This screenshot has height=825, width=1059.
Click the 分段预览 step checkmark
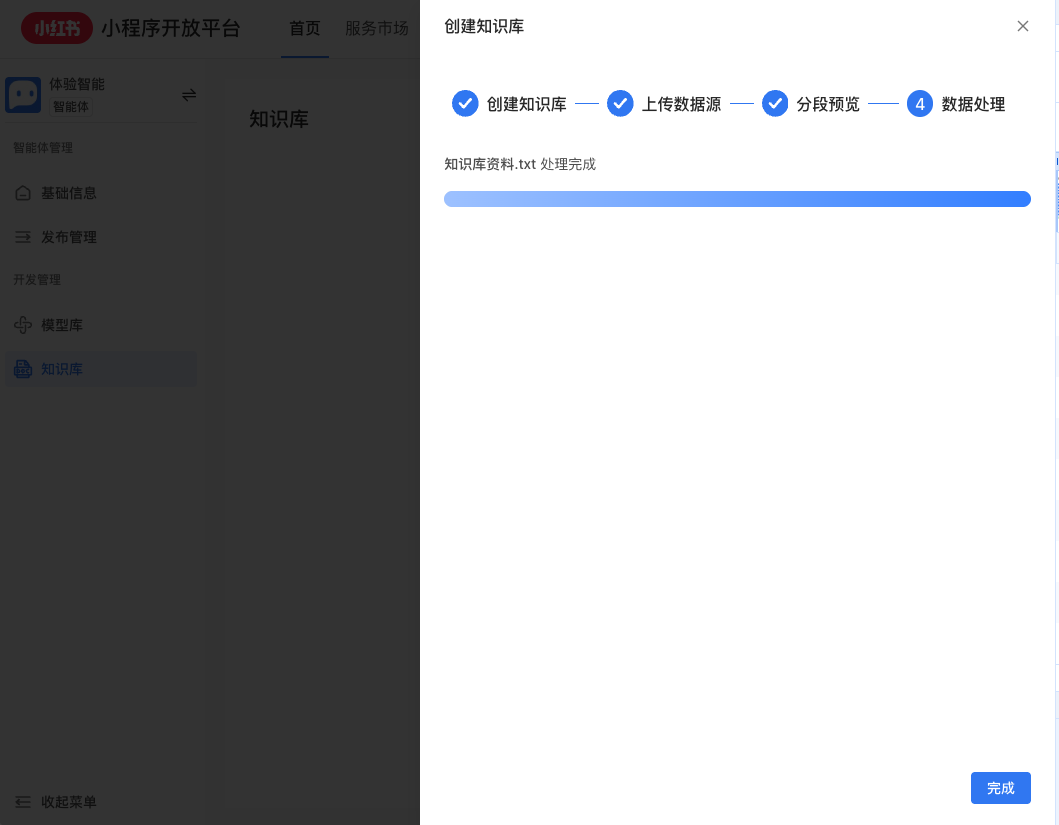[x=775, y=103]
